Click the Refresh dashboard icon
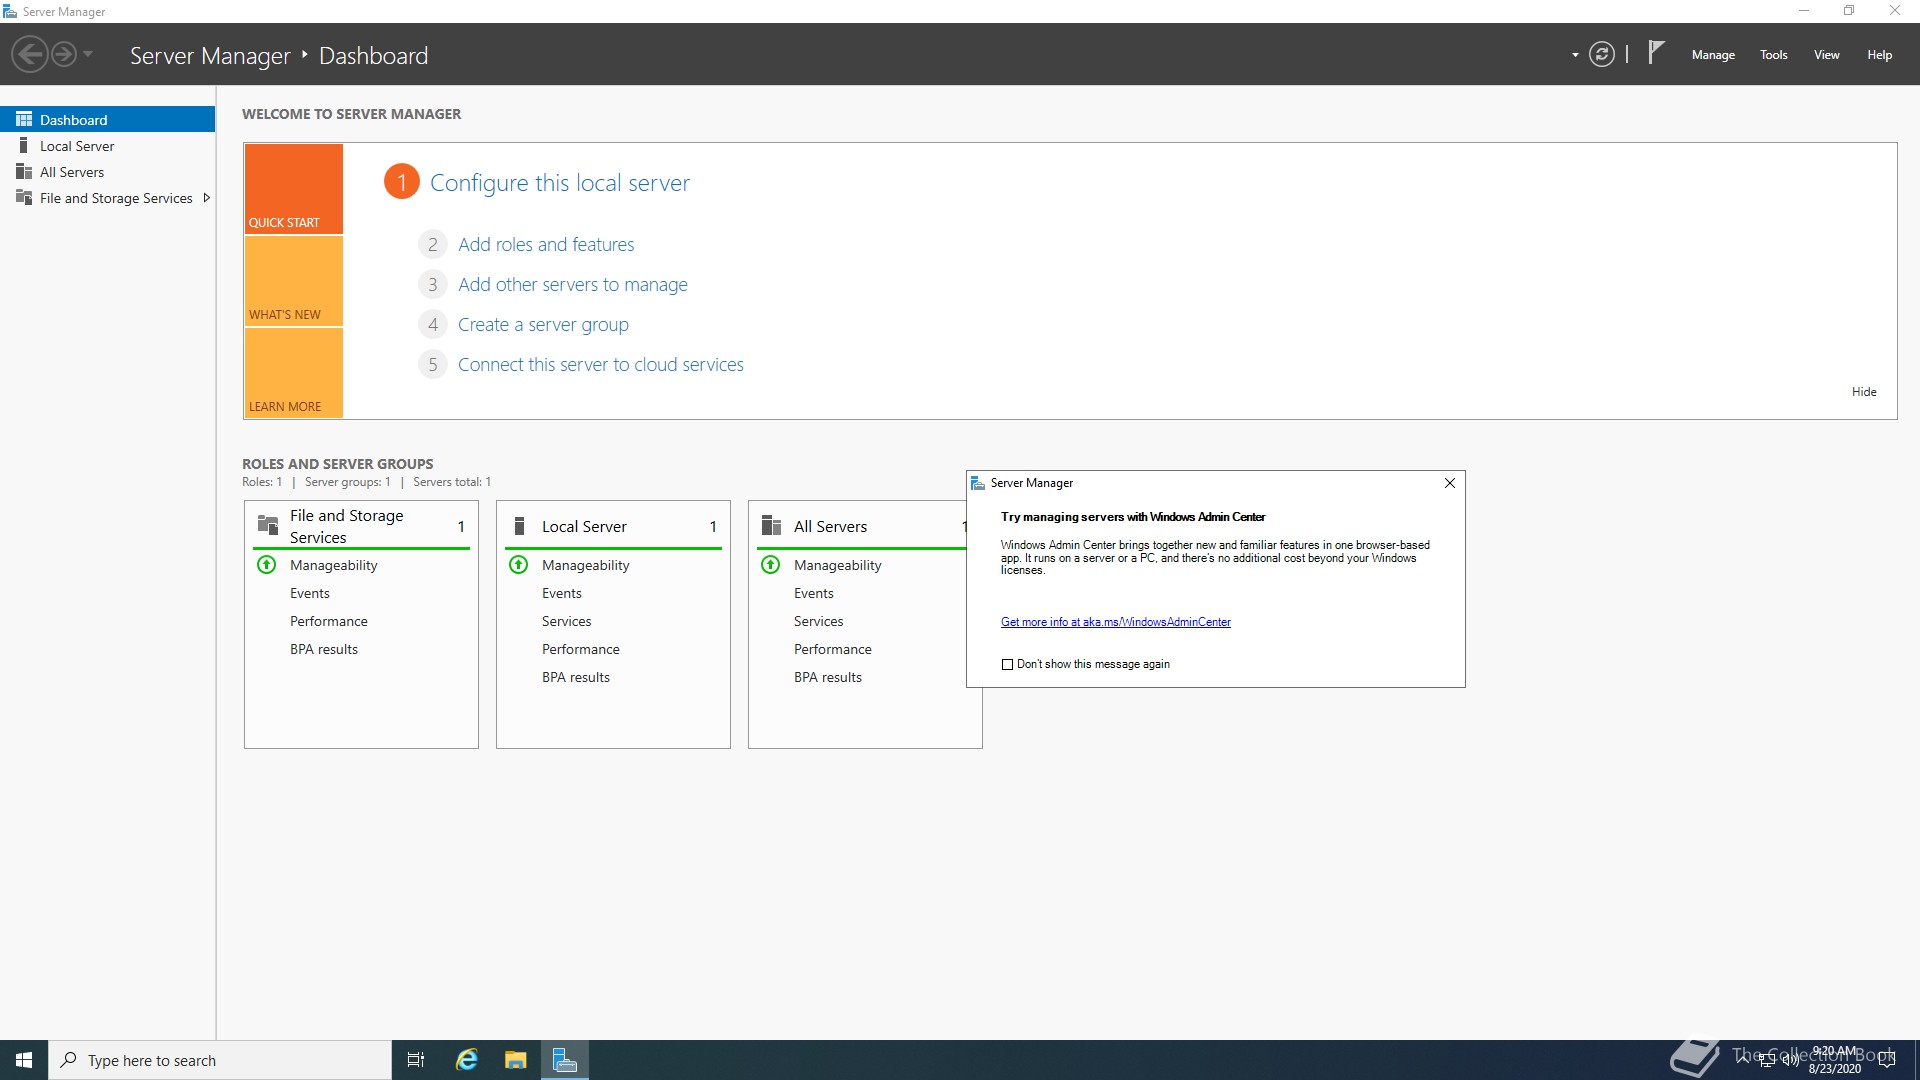The width and height of the screenshot is (1920, 1080). (1602, 54)
